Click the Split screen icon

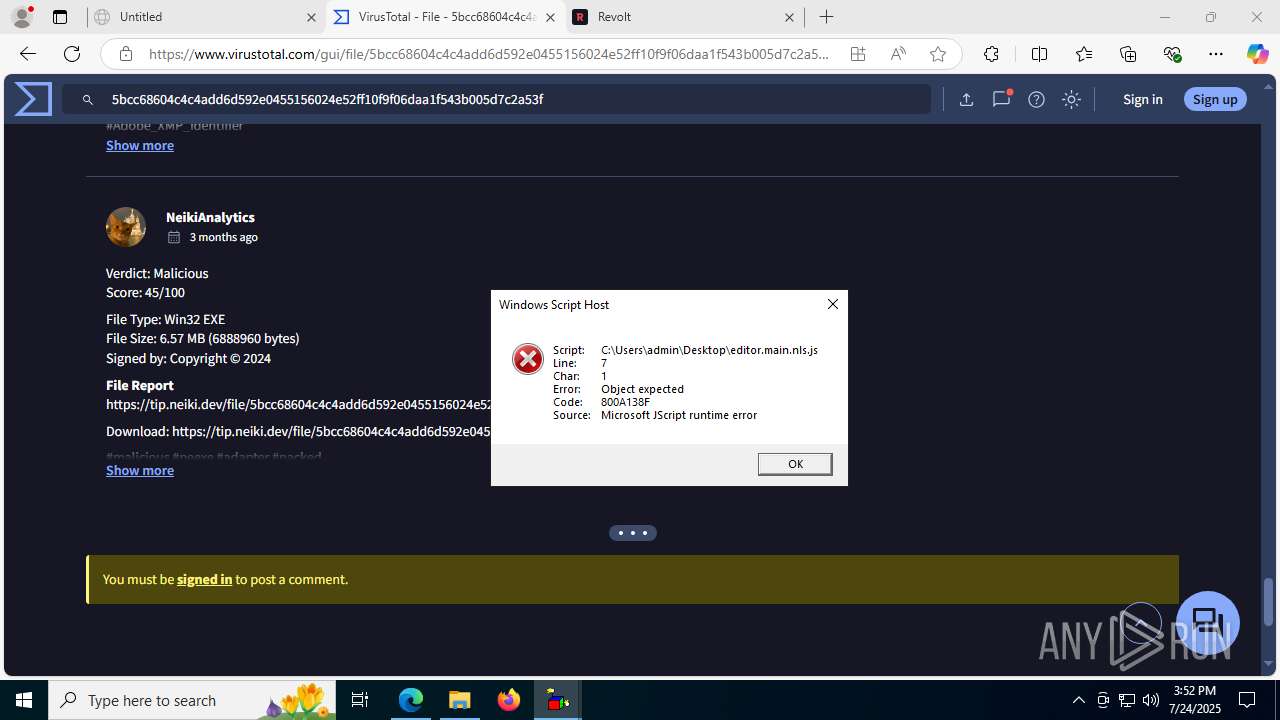[1039, 54]
